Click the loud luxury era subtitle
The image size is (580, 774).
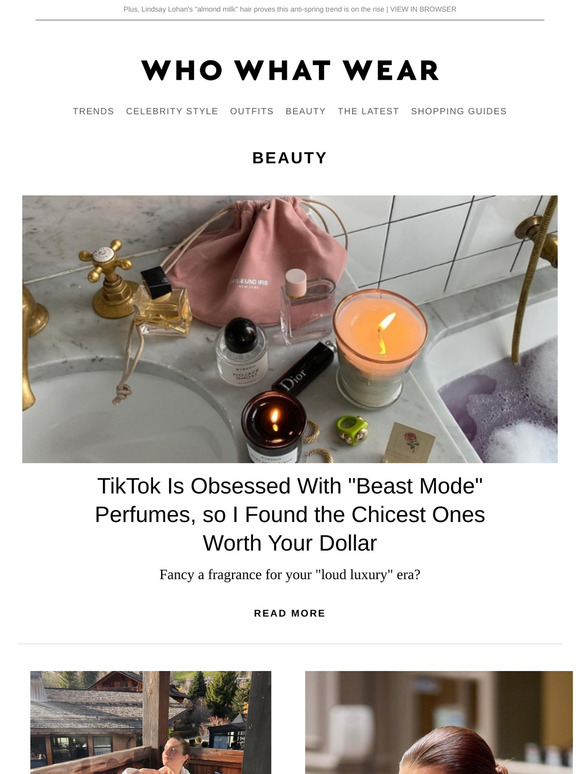[290, 575]
